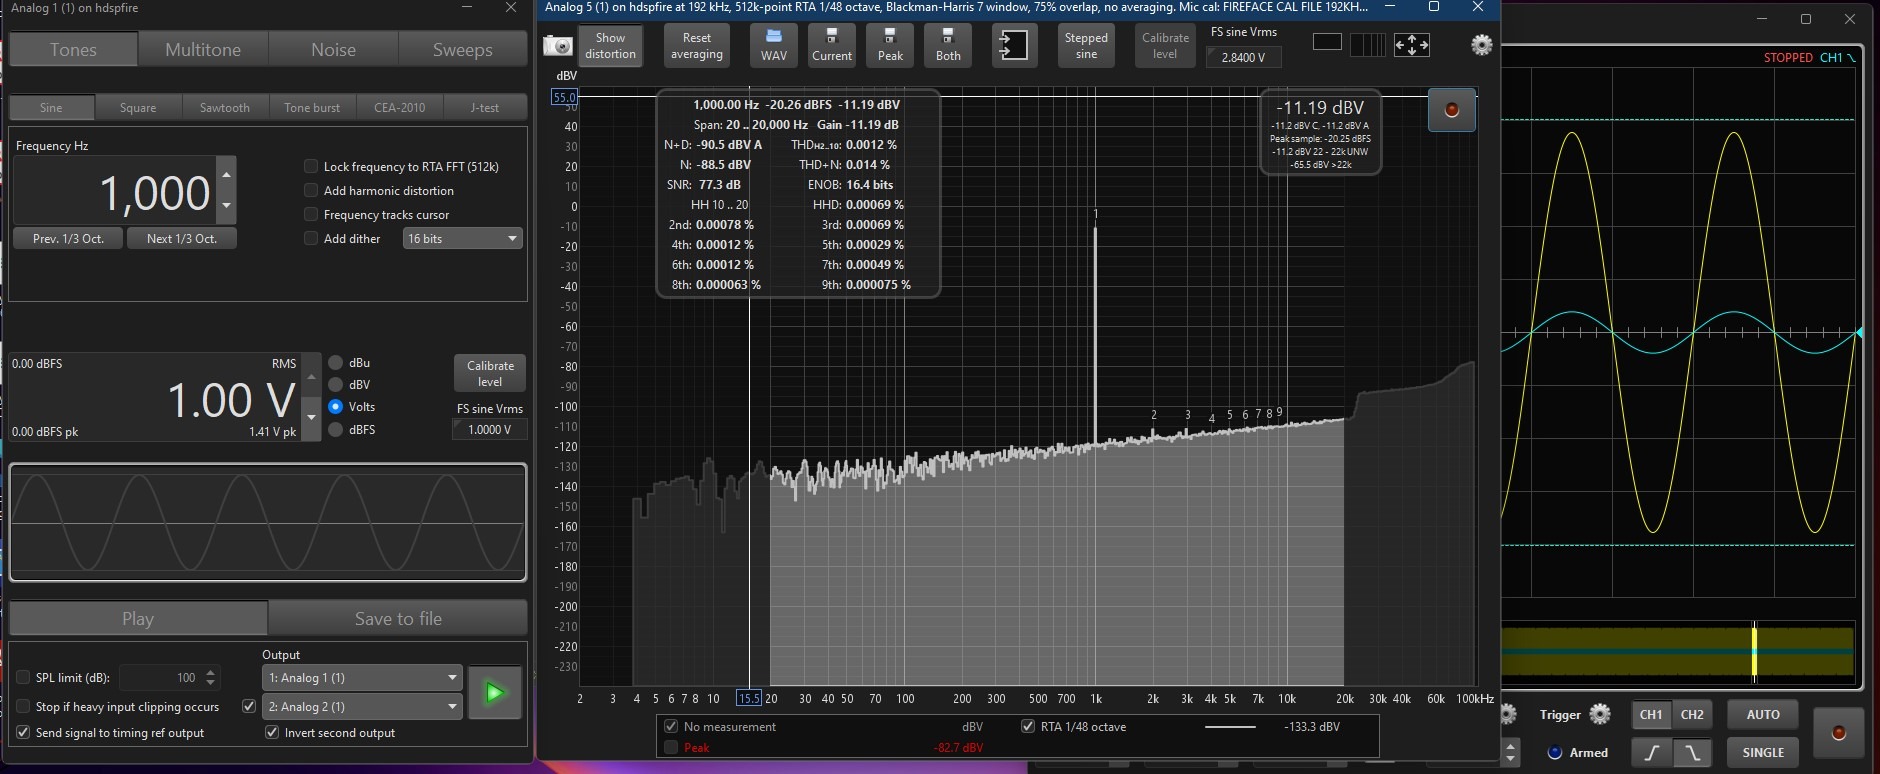1880x774 pixels.
Task: Click Reset averaging button
Action: [697, 45]
